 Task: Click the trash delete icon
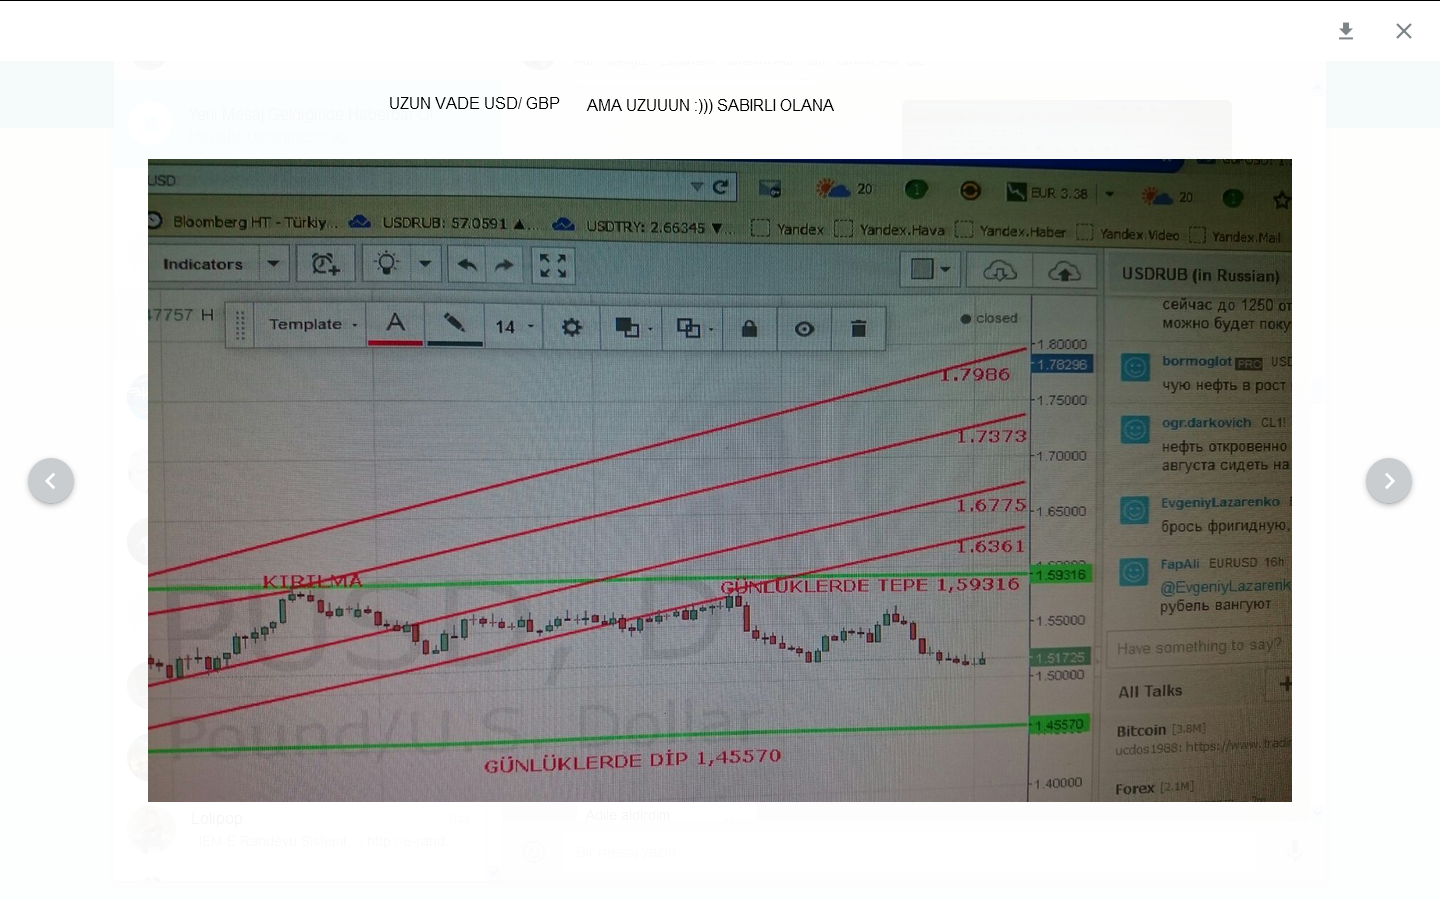(x=858, y=329)
